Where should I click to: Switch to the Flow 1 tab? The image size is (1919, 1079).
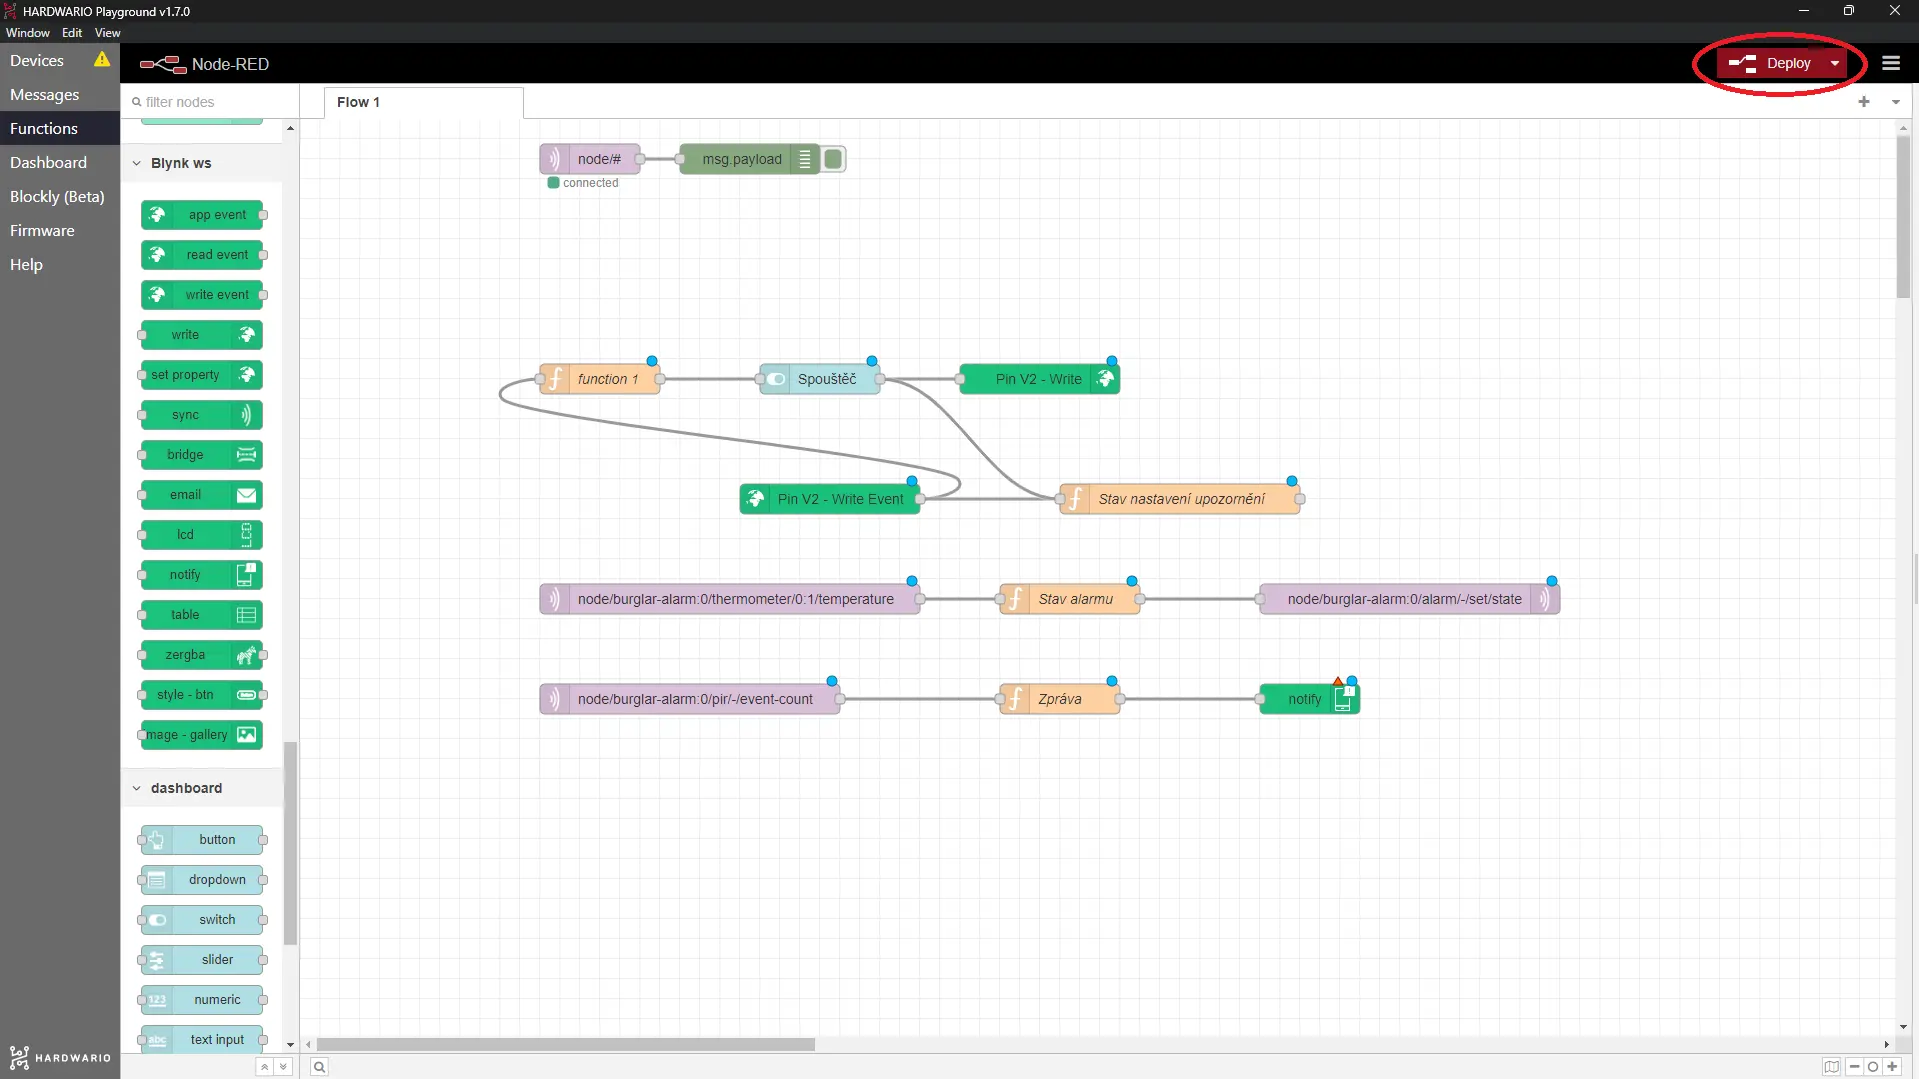(423, 102)
